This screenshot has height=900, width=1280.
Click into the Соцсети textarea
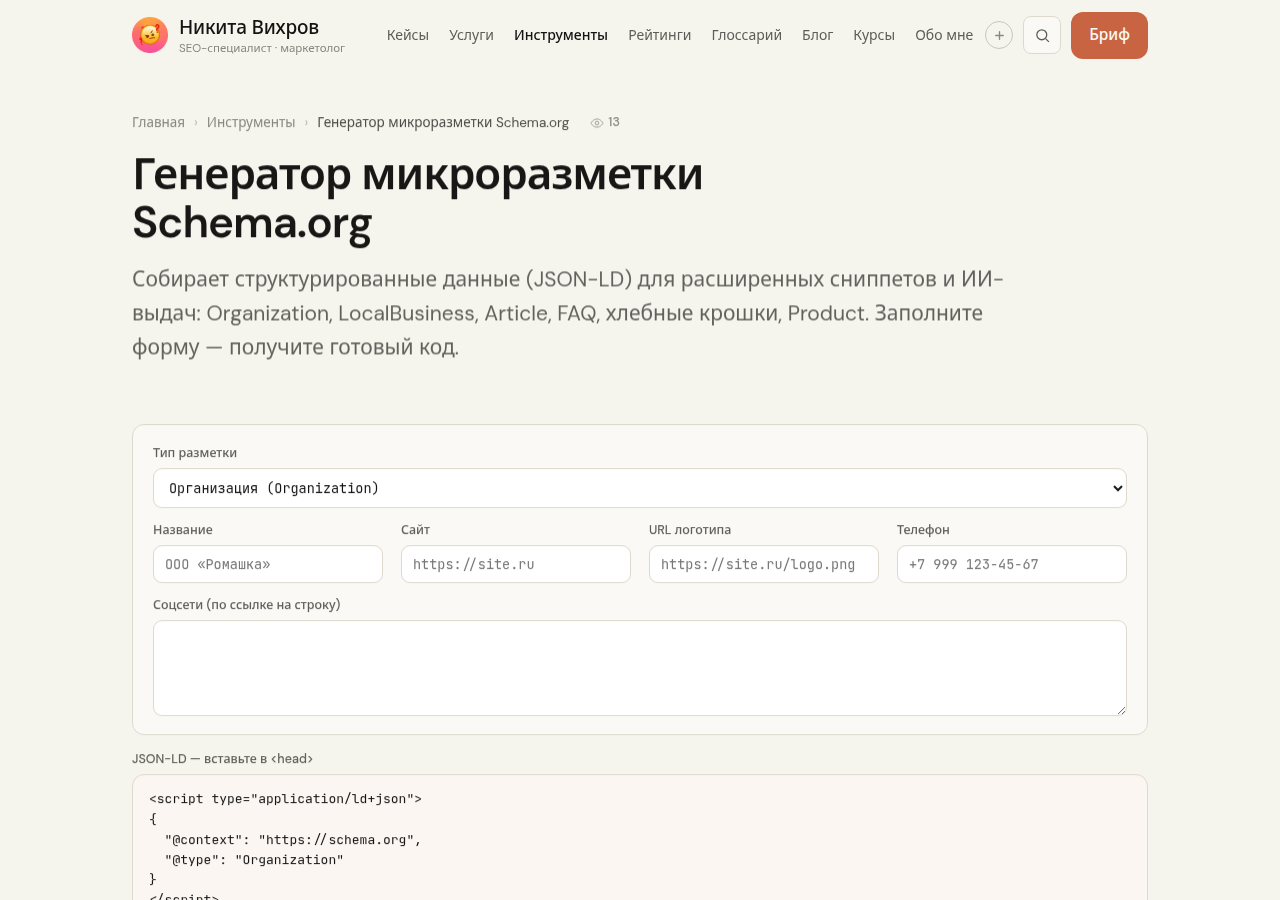(x=640, y=668)
